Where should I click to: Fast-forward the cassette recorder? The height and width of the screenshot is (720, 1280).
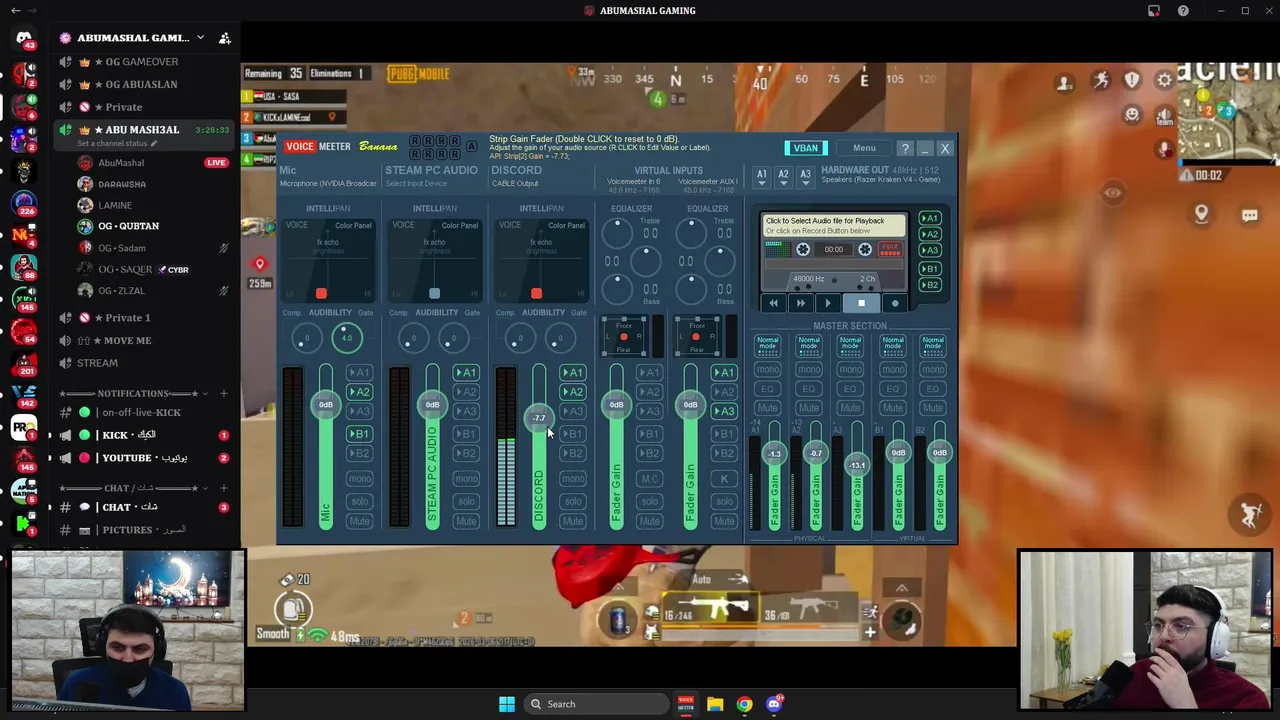click(x=800, y=303)
